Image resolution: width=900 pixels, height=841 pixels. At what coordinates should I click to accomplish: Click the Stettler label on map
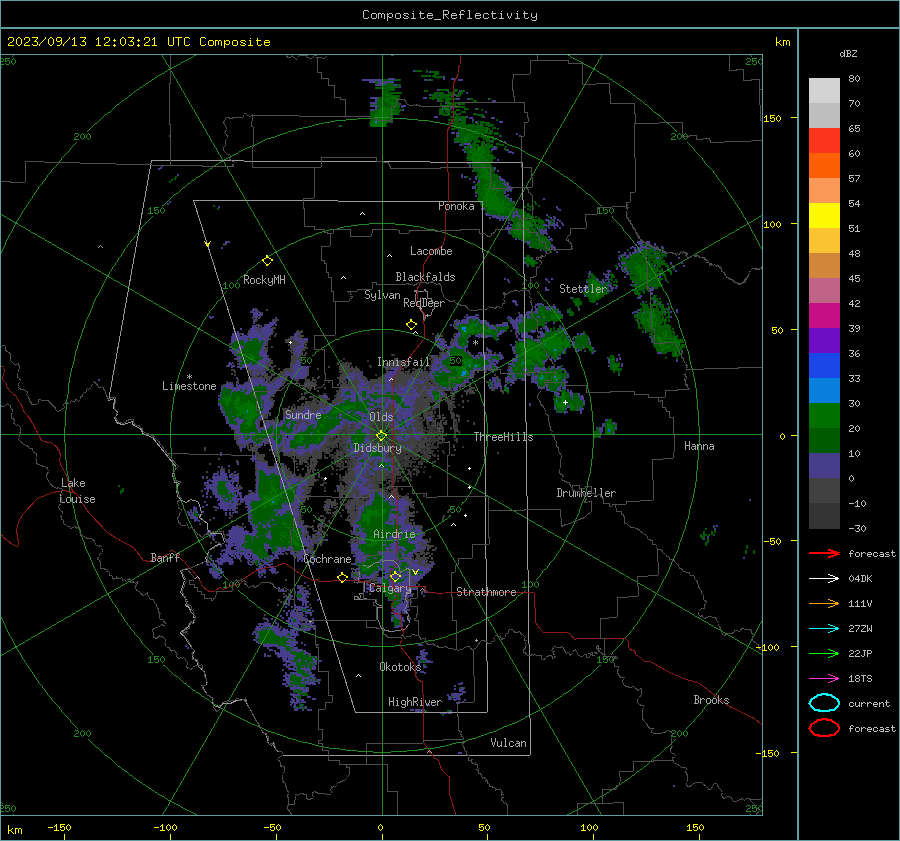pos(583,289)
